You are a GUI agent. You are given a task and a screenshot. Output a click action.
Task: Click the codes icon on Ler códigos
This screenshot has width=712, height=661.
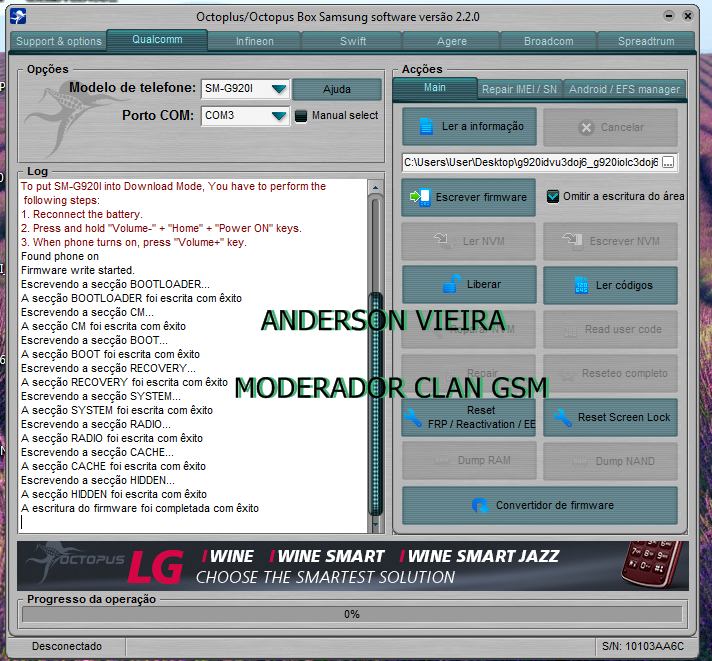(581, 285)
